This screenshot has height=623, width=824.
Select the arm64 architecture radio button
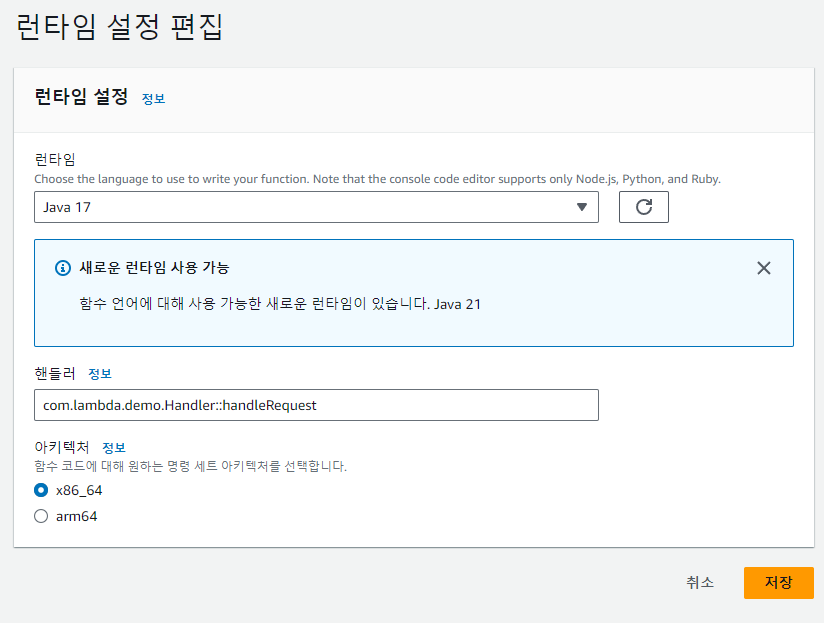(x=41, y=516)
